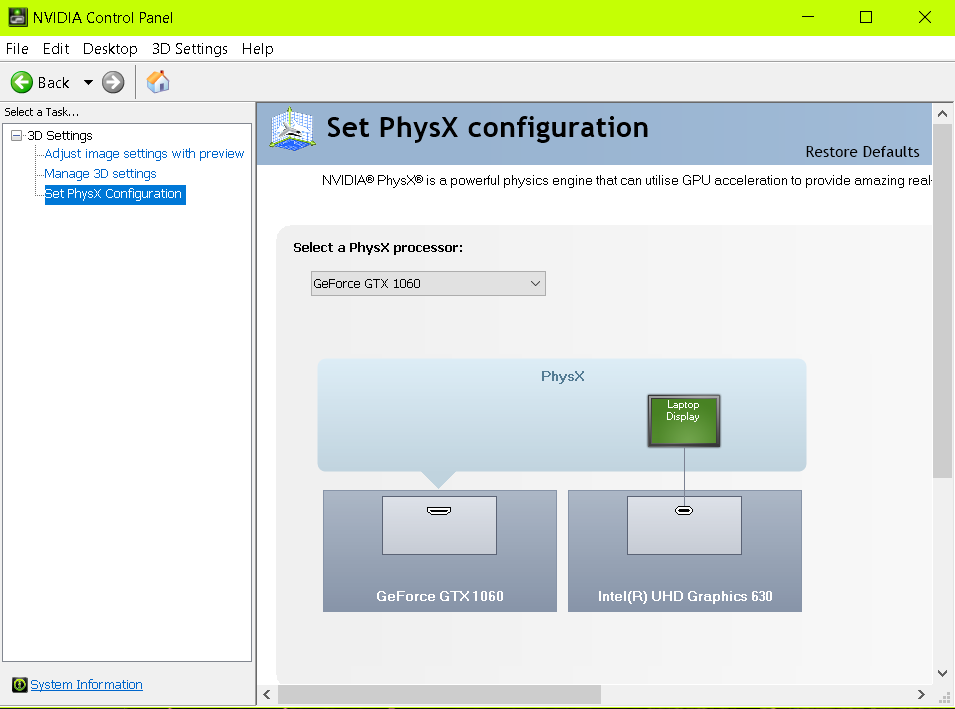Click the vertical scrollbar up arrow
Viewport: 955px width, 709px height.
942,113
